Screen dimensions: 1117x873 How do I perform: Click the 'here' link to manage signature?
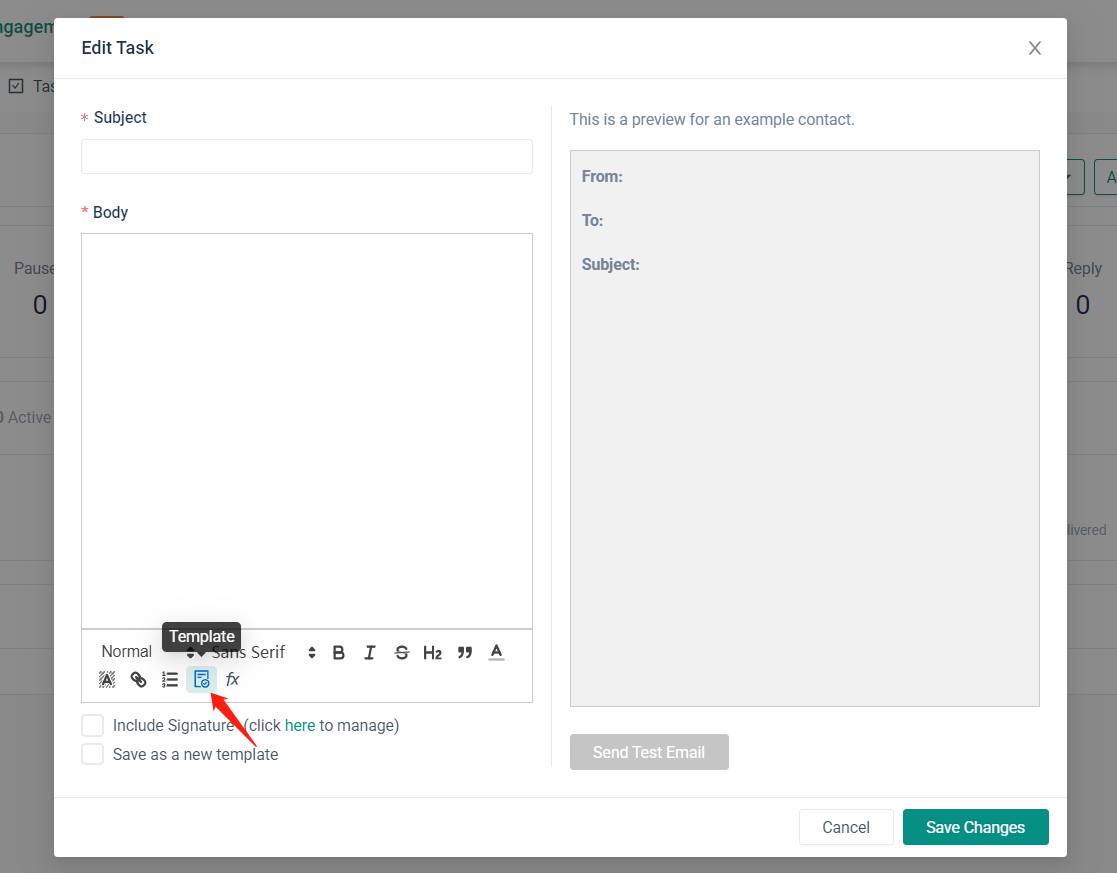(300, 726)
